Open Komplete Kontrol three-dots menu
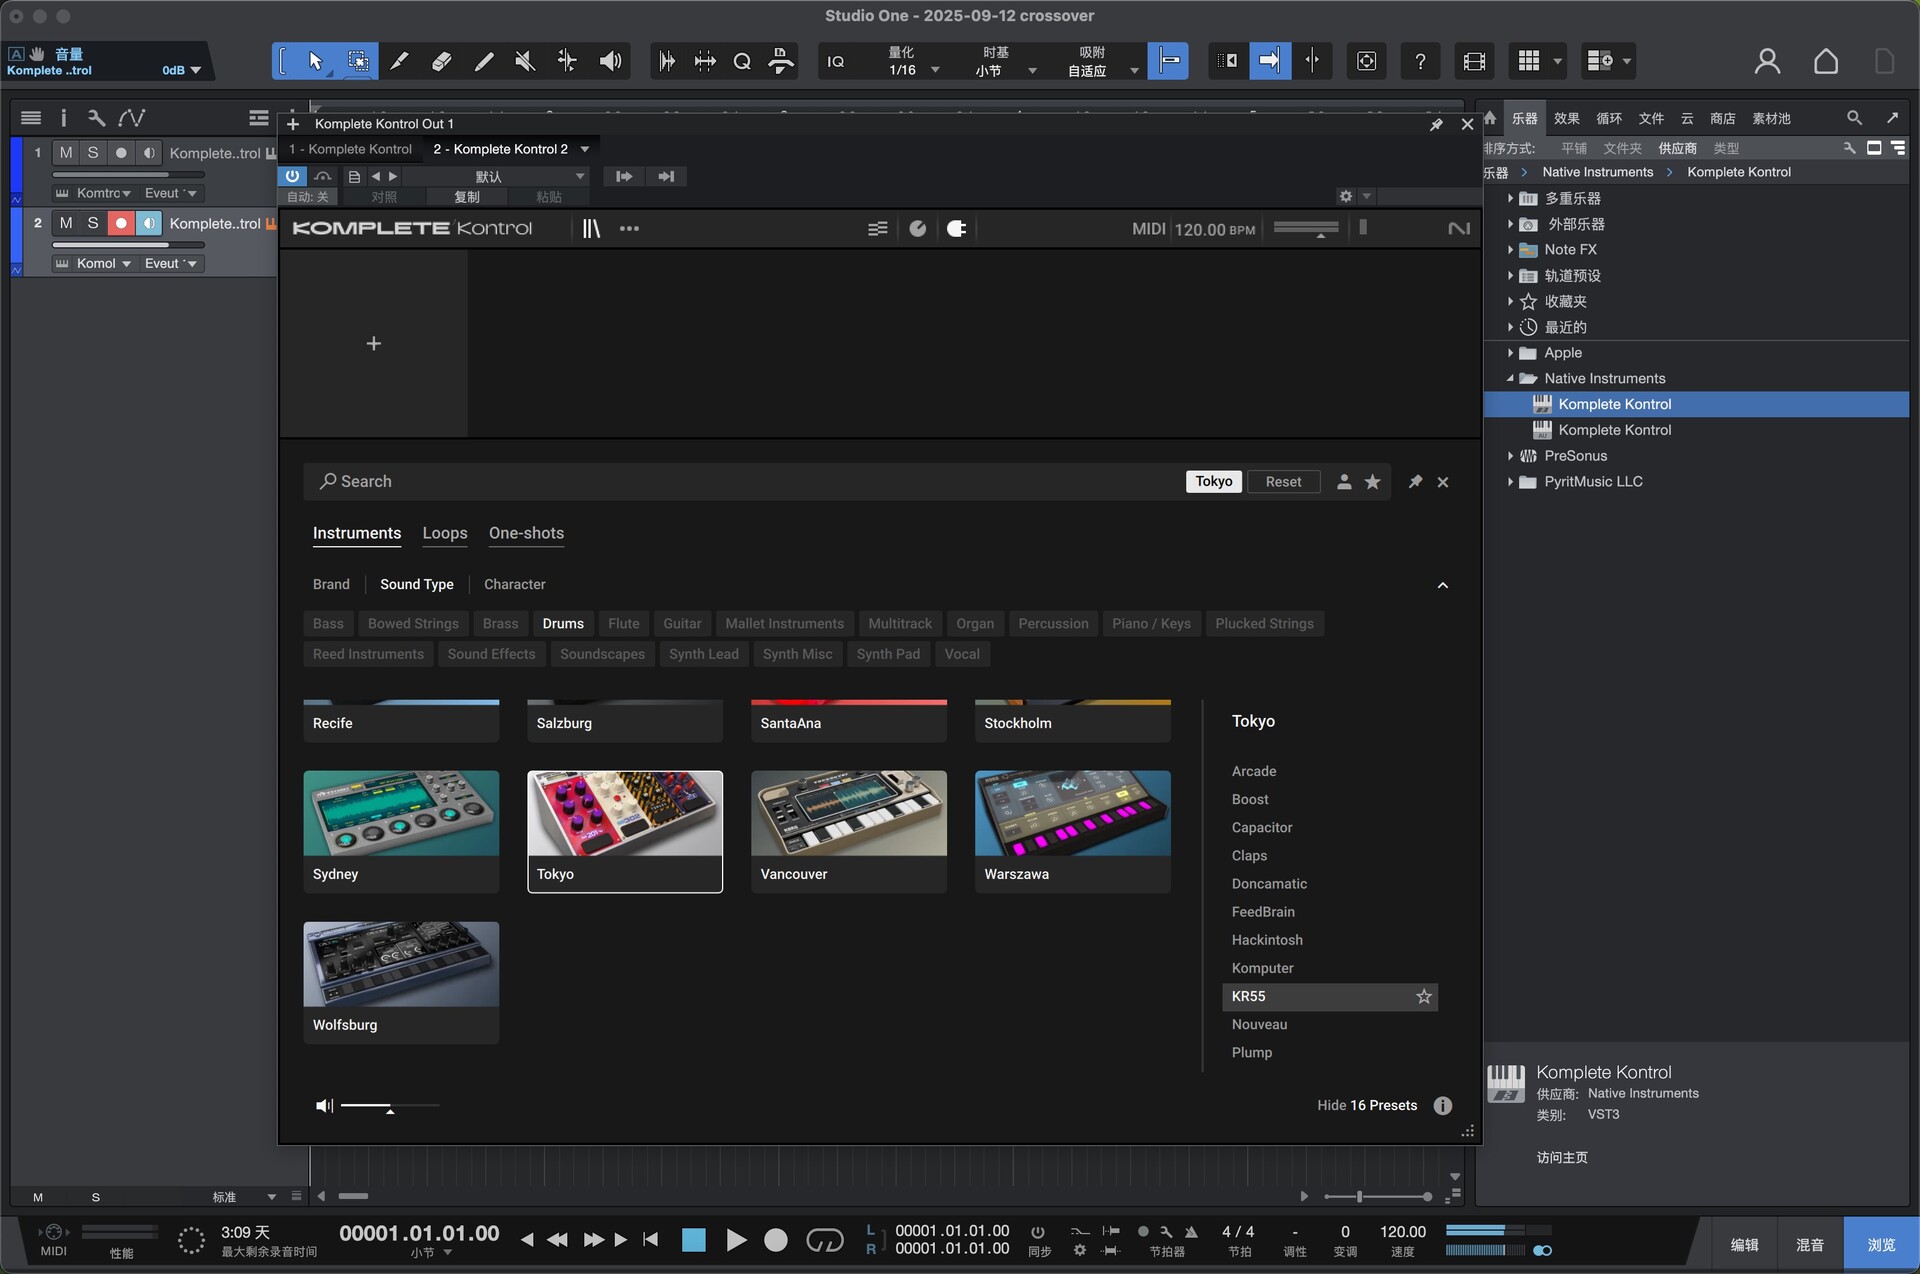The width and height of the screenshot is (1920, 1274). coord(629,228)
